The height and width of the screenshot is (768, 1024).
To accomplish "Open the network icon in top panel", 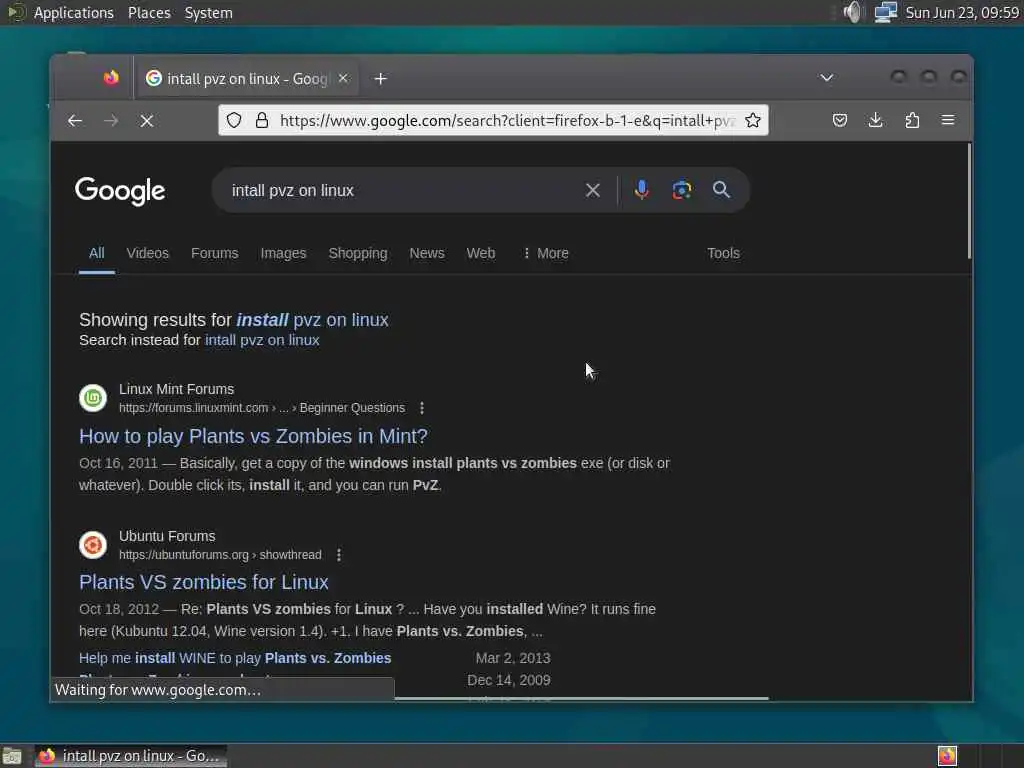I will coord(886,12).
